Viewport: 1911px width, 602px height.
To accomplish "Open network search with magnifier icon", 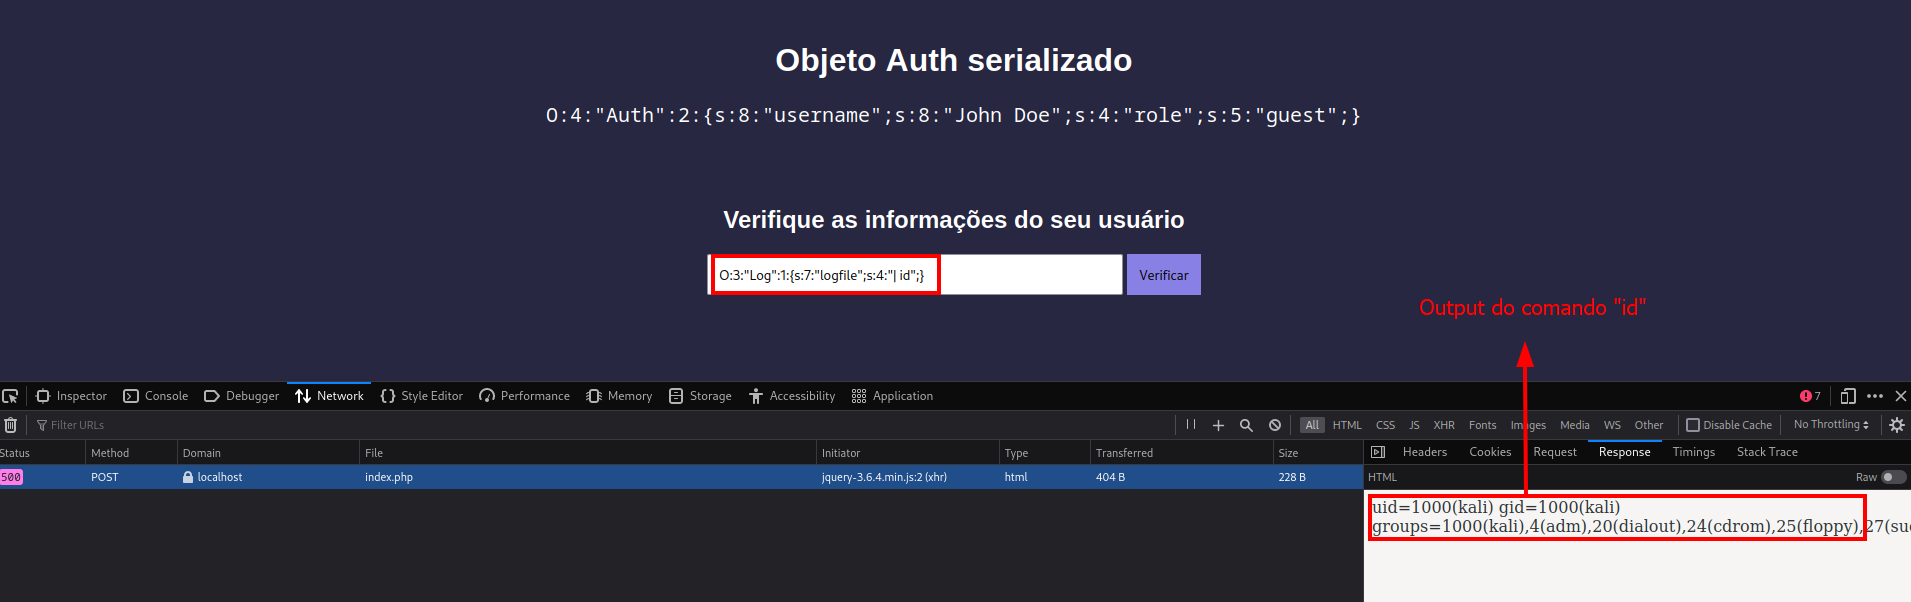I will 1246,425.
